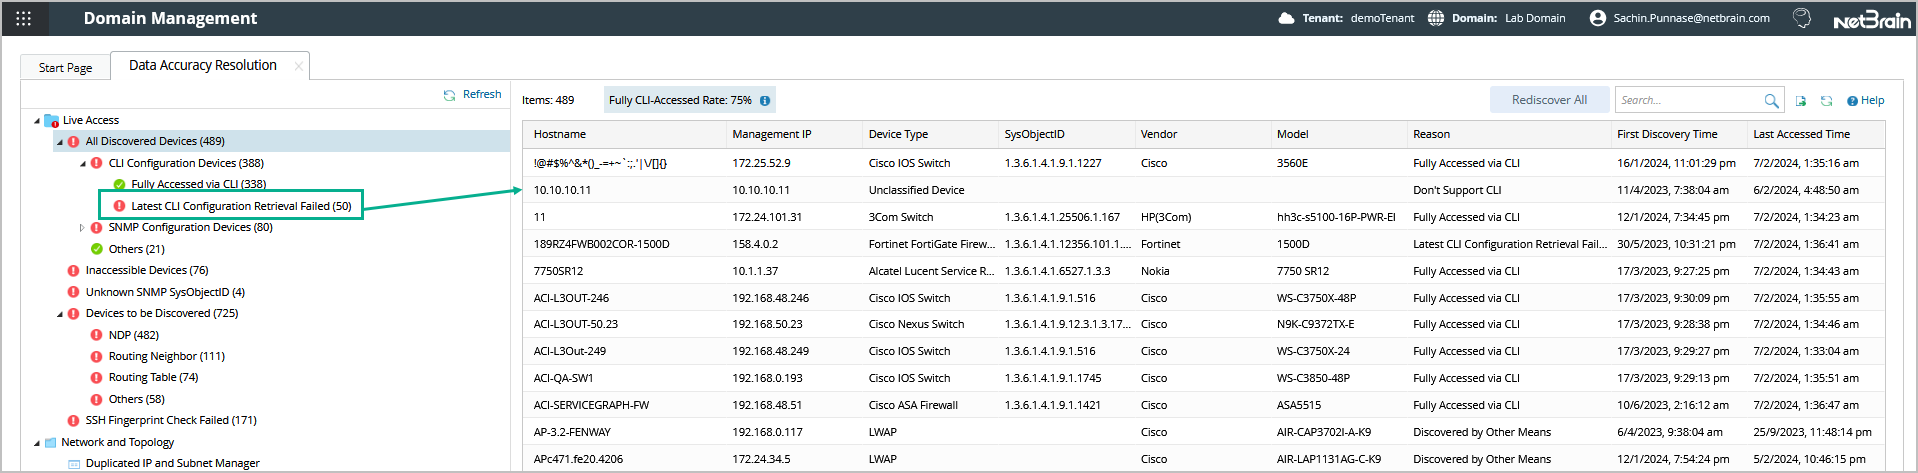
Task: Click the Tenant cloud icon
Action: 1287,18
